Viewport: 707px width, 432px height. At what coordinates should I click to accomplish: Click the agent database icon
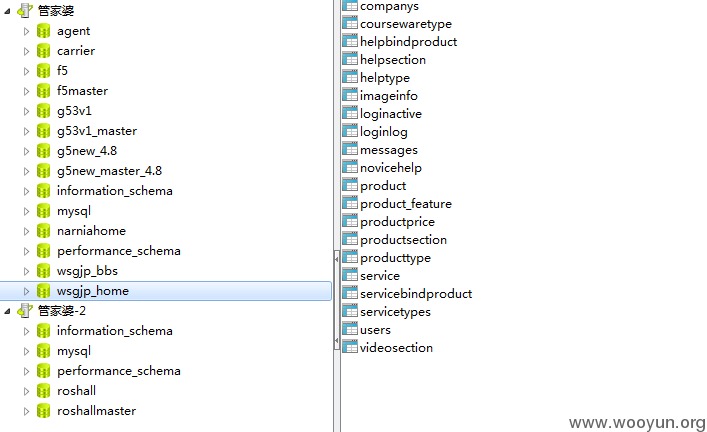(43, 31)
